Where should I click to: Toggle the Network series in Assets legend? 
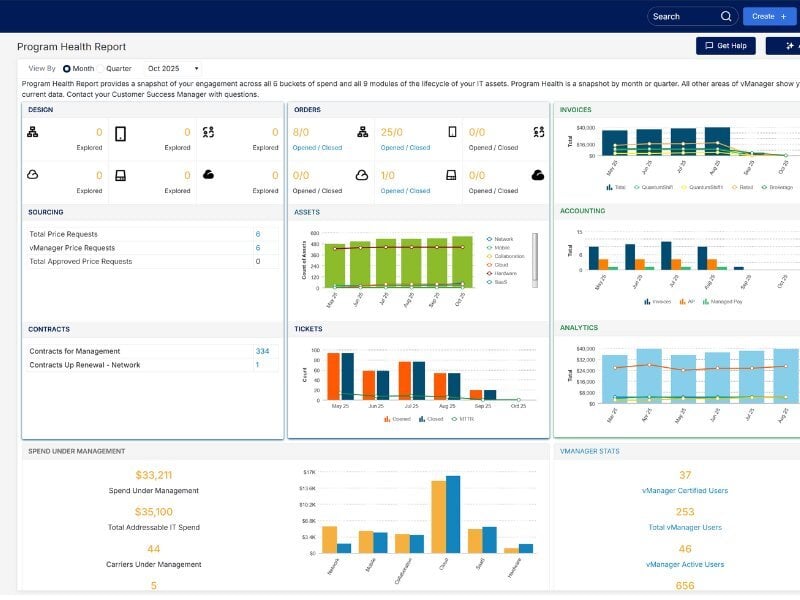pyautogui.click(x=502, y=239)
